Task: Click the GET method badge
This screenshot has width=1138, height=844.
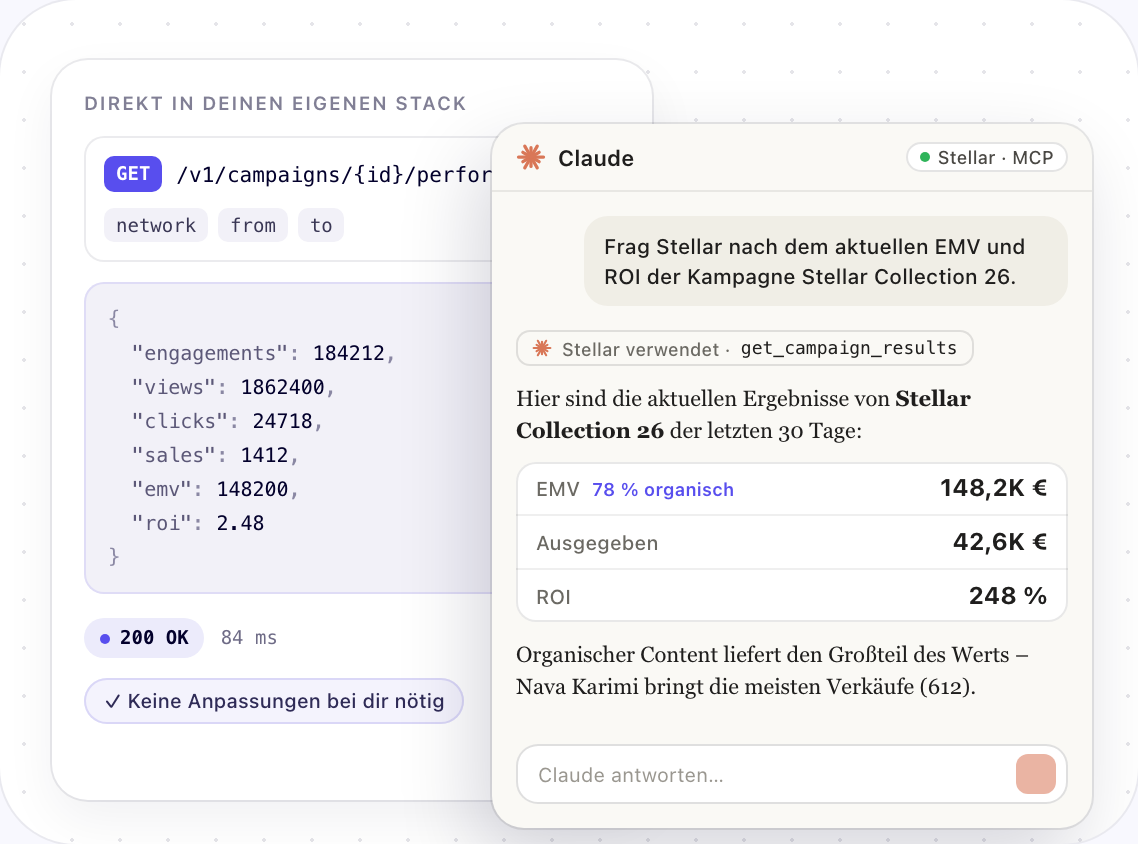Action: 133,174
